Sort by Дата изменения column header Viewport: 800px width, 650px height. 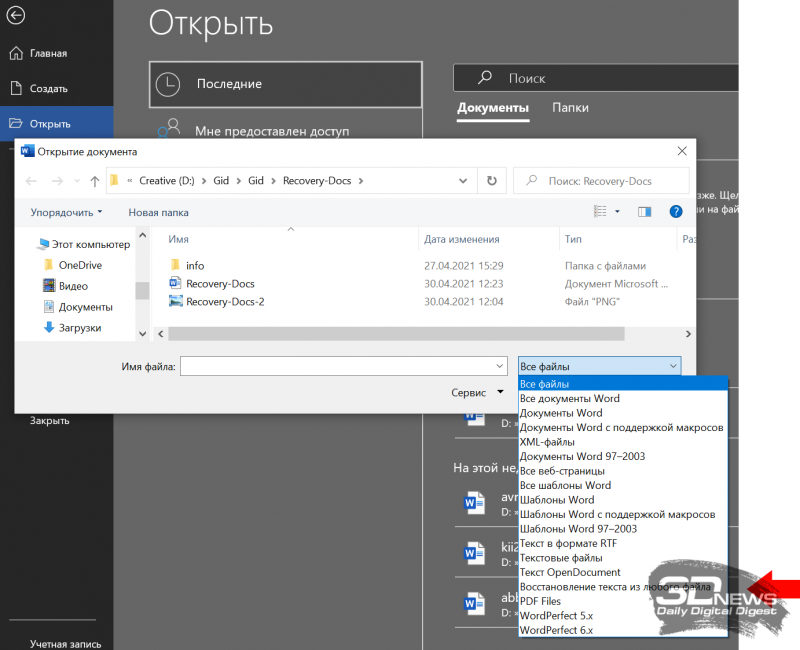tap(462, 239)
